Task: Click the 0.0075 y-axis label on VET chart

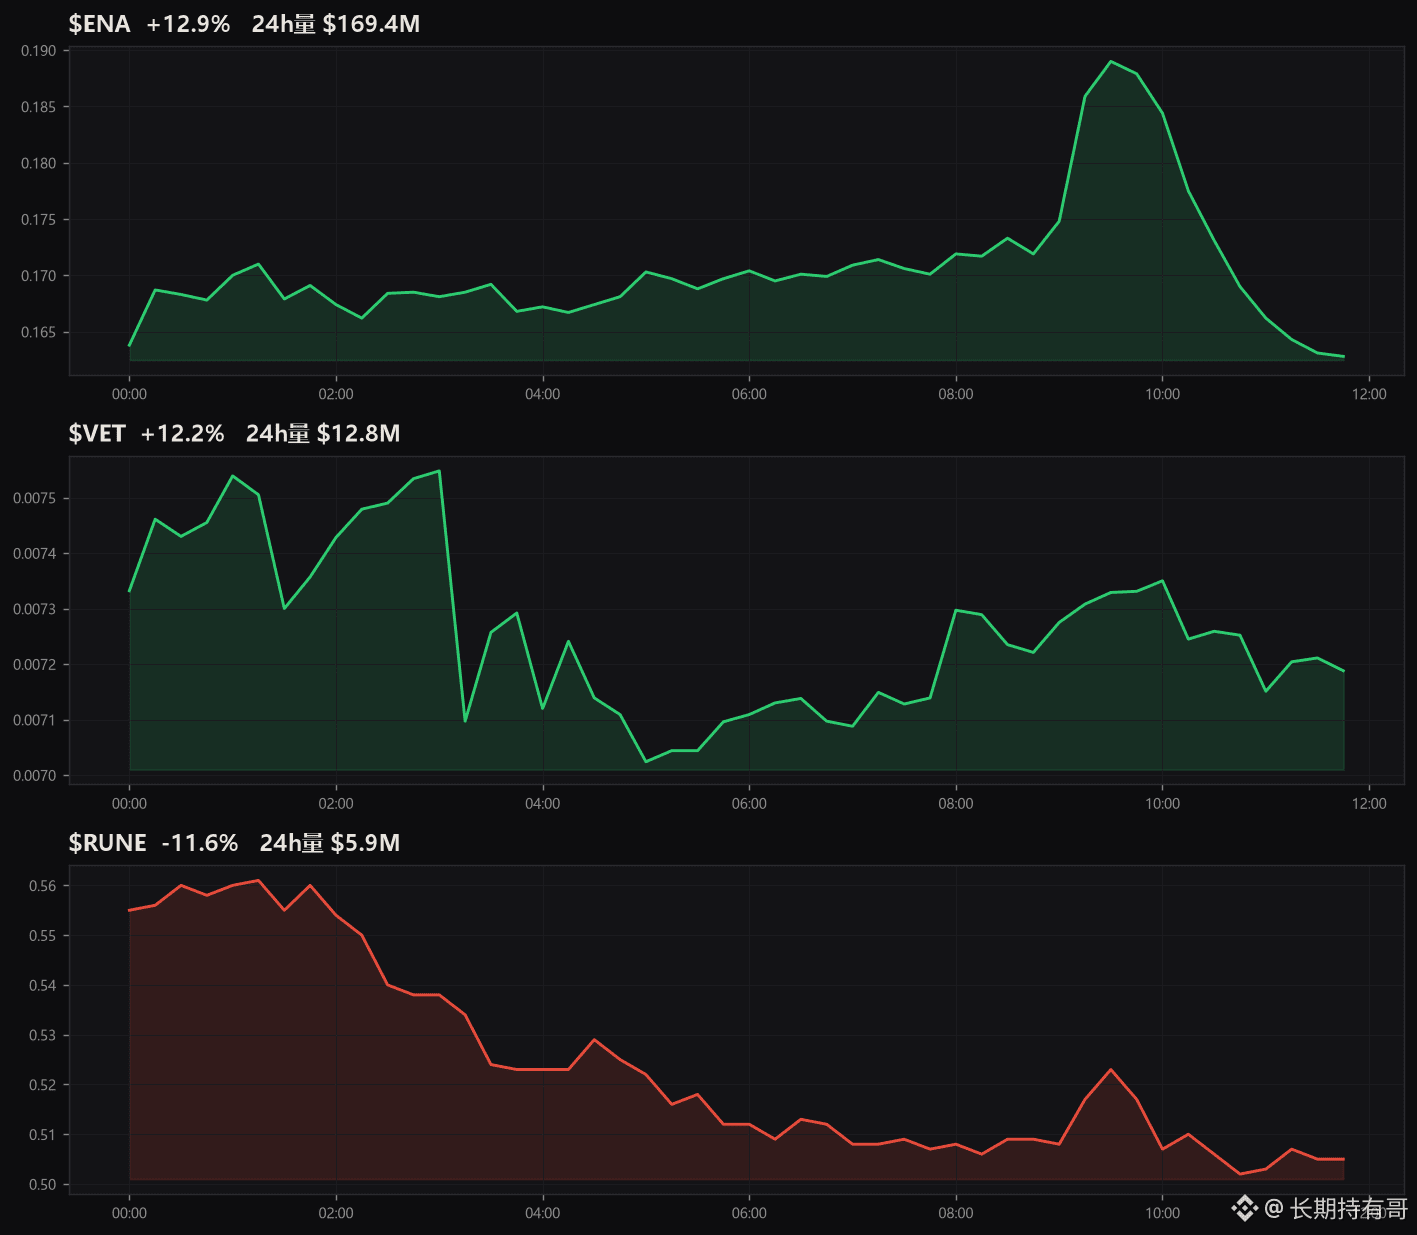Action: [x=34, y=498]
